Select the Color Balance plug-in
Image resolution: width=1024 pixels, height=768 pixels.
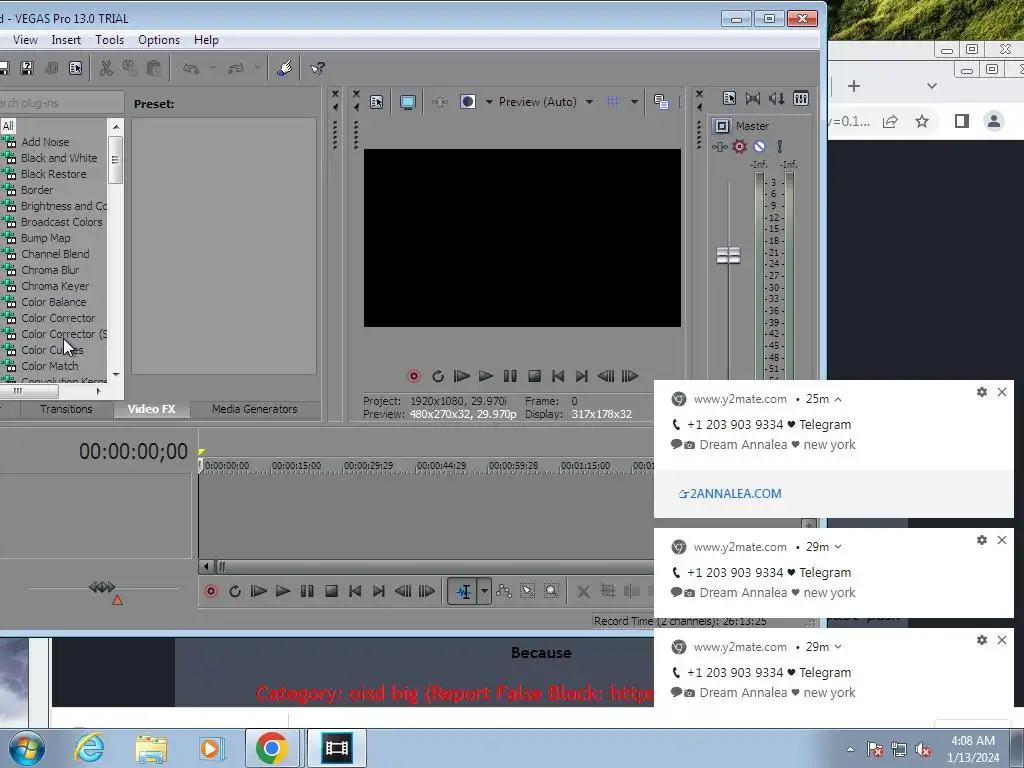pos(54,302)
